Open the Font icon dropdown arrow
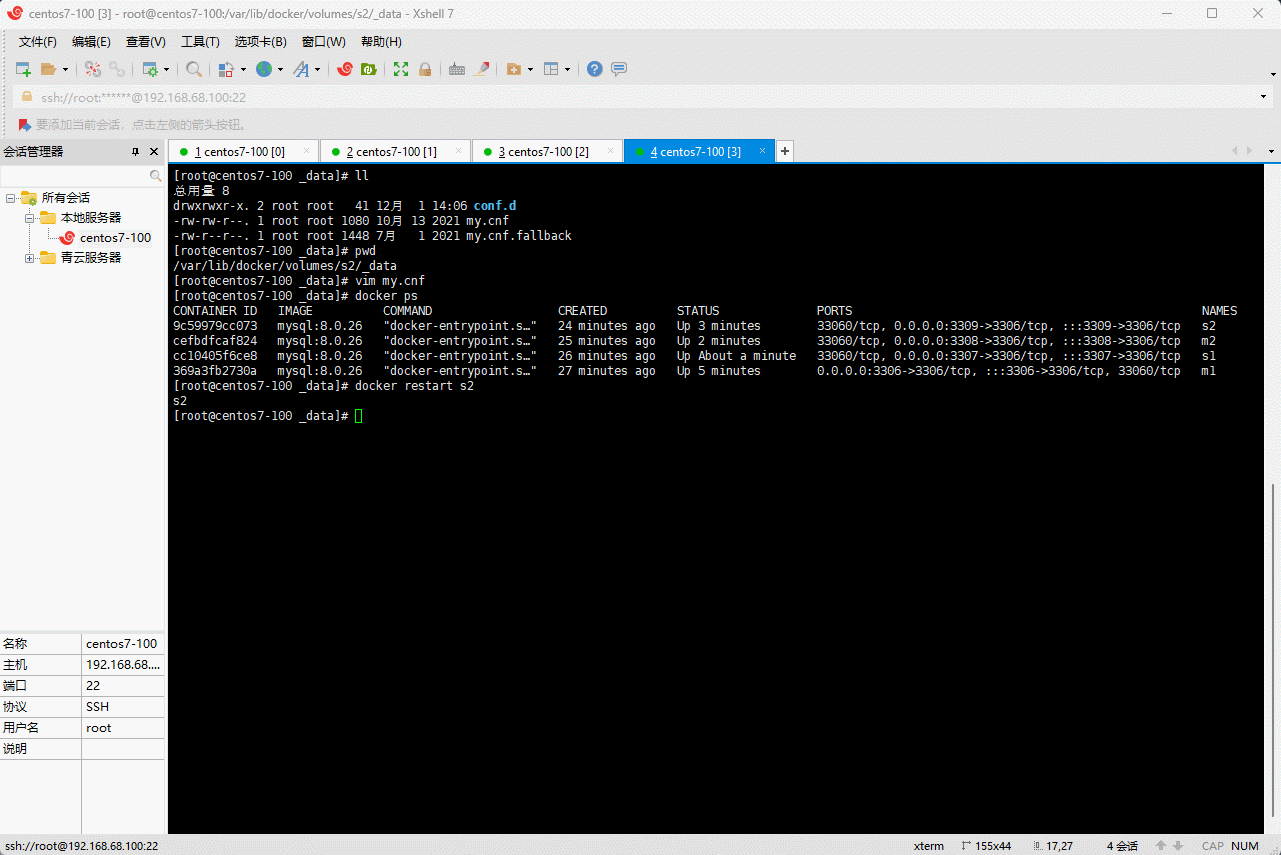Viewport: 1281px width, 855px height. point(318,69)
